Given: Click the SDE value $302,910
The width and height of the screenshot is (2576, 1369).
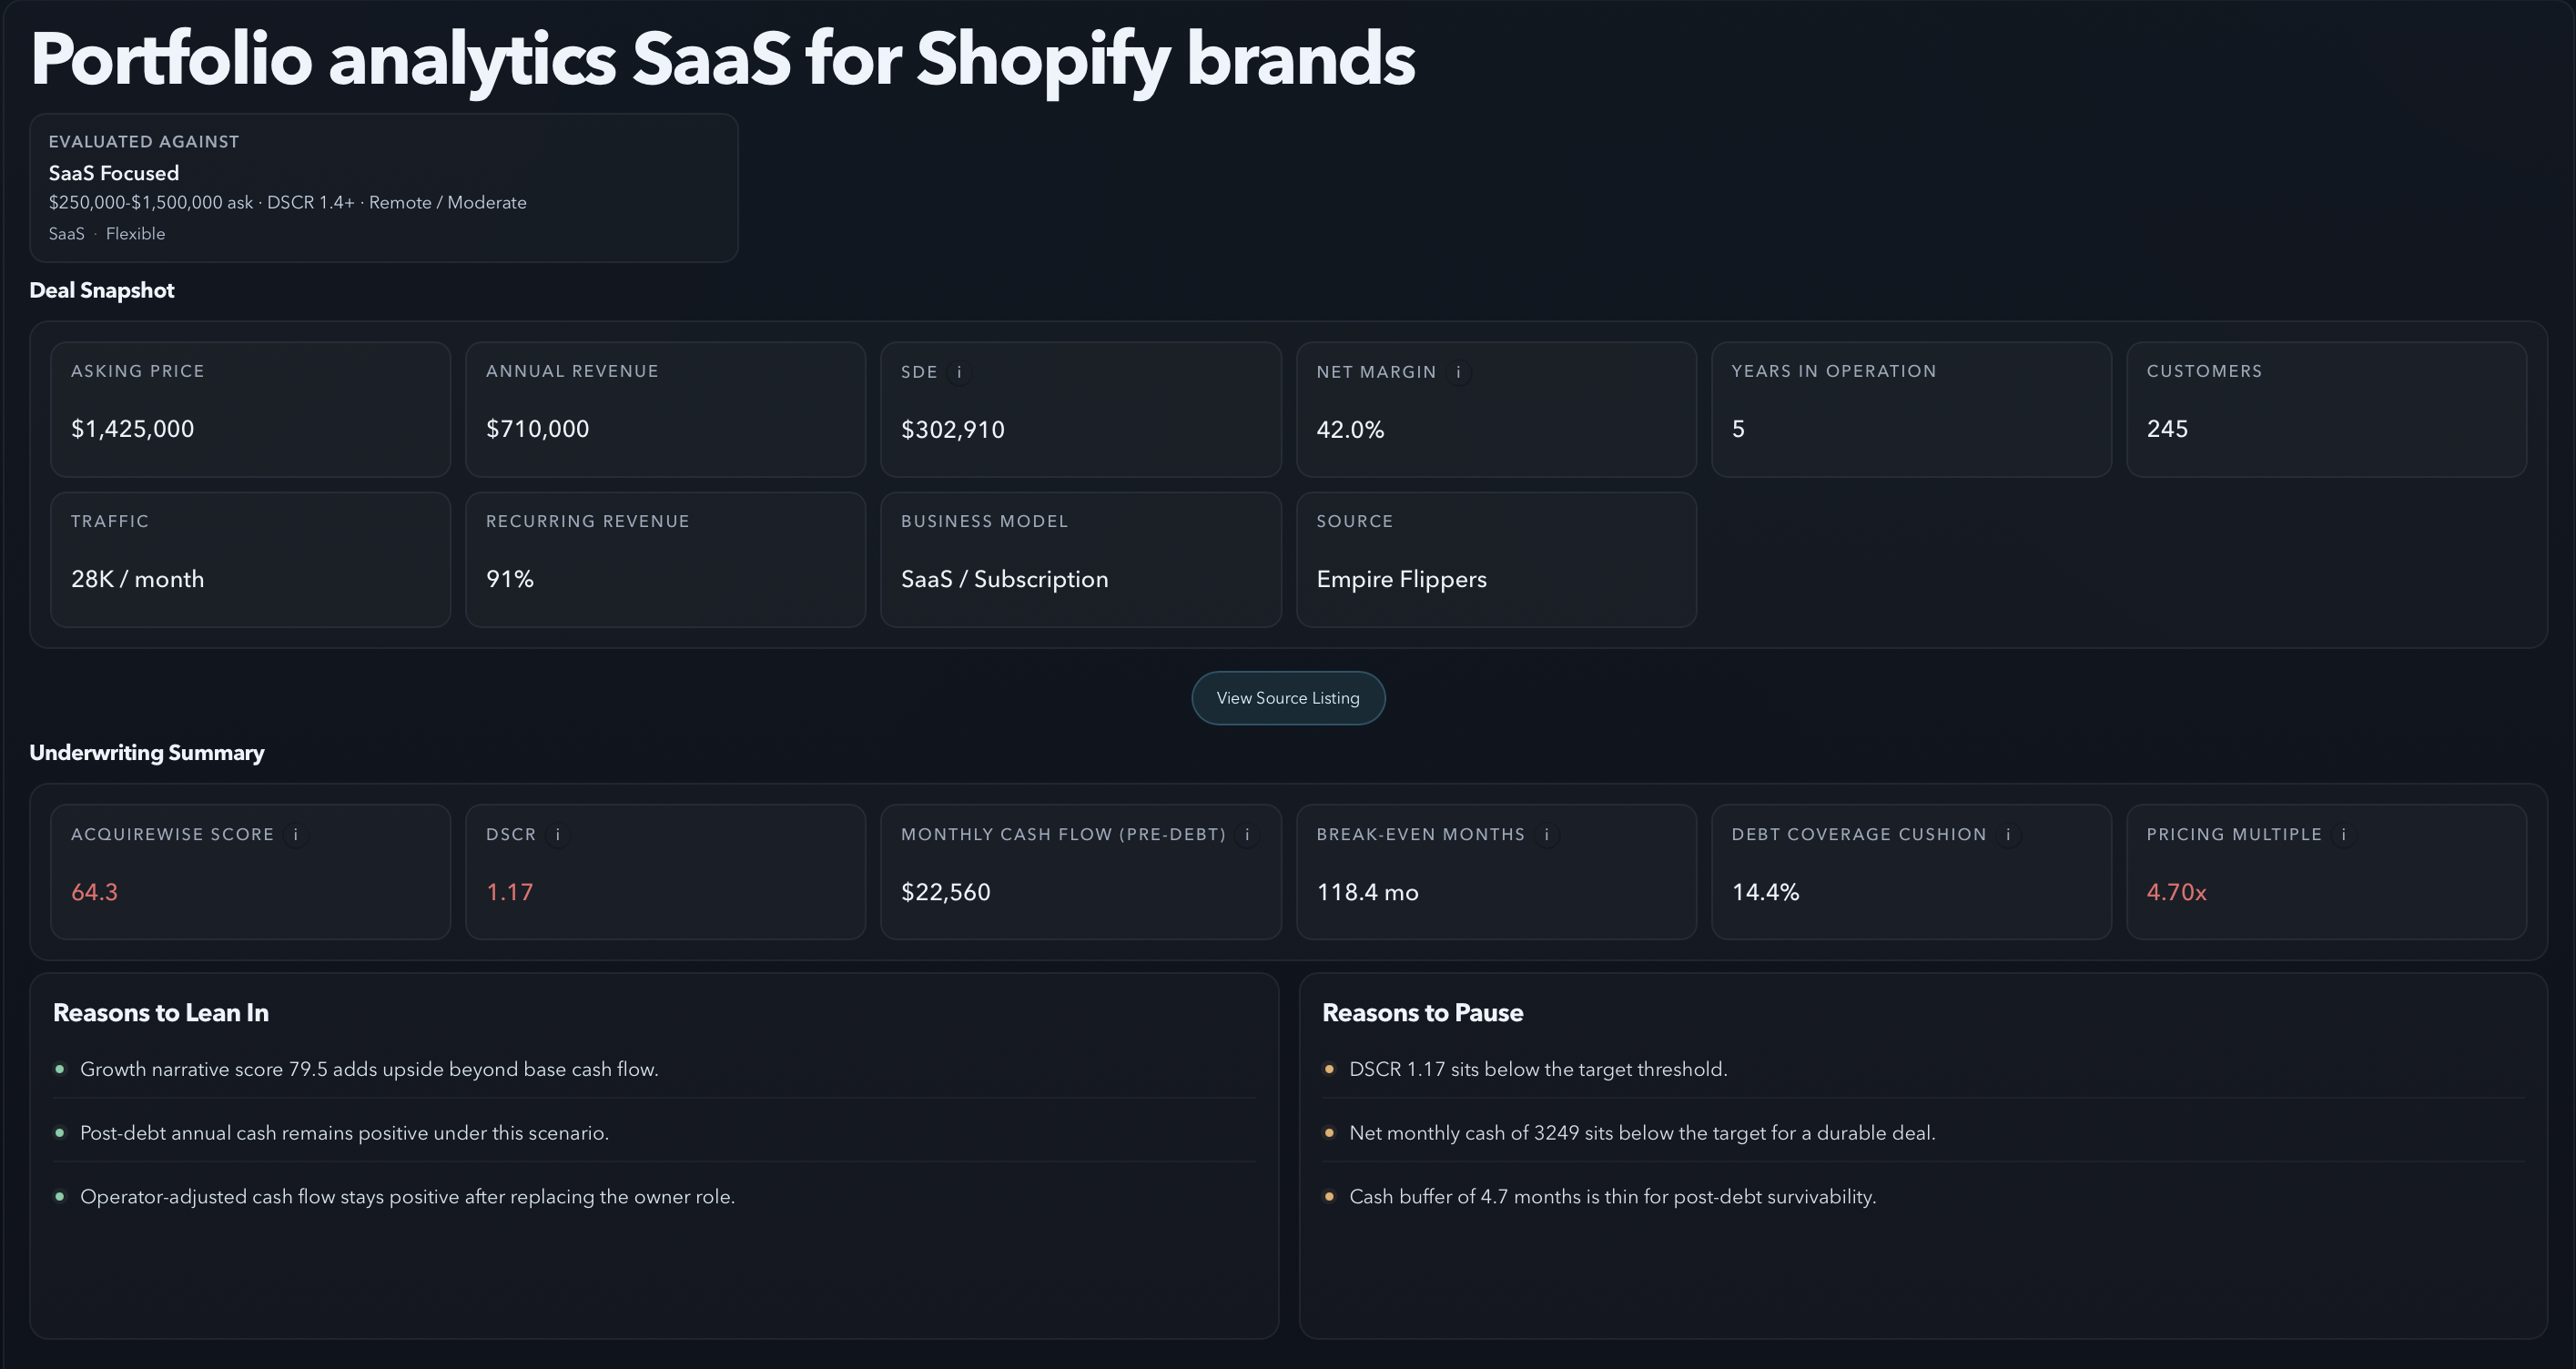Looking at the screenshot, I should click(x=952, y=430).
